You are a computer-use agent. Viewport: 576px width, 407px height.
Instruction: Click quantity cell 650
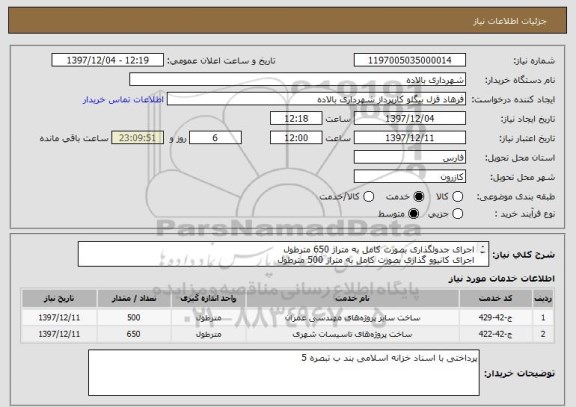(x=134, y=334)
